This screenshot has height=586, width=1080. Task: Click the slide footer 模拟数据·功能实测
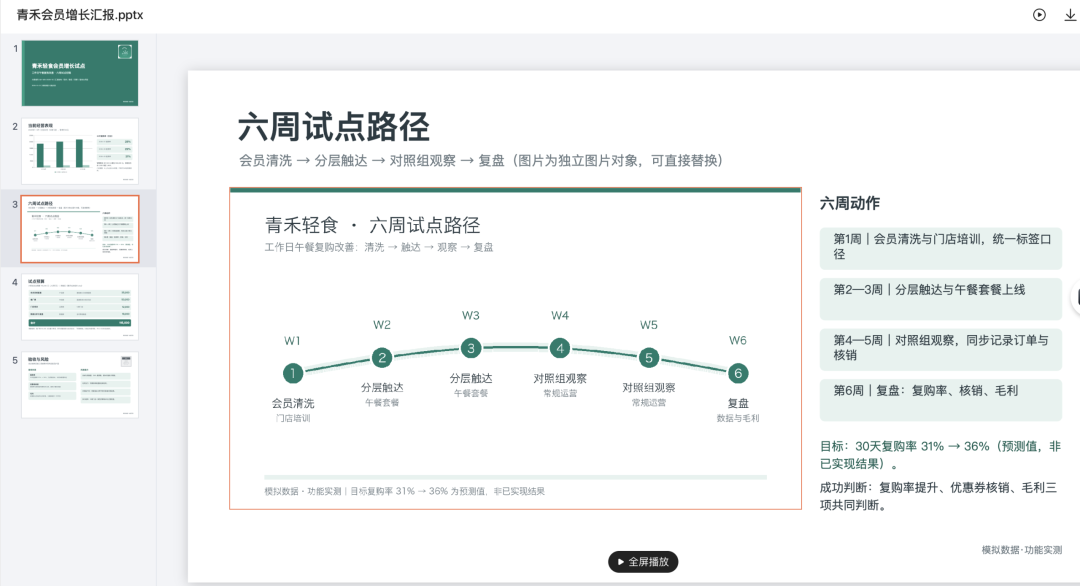1021,550
